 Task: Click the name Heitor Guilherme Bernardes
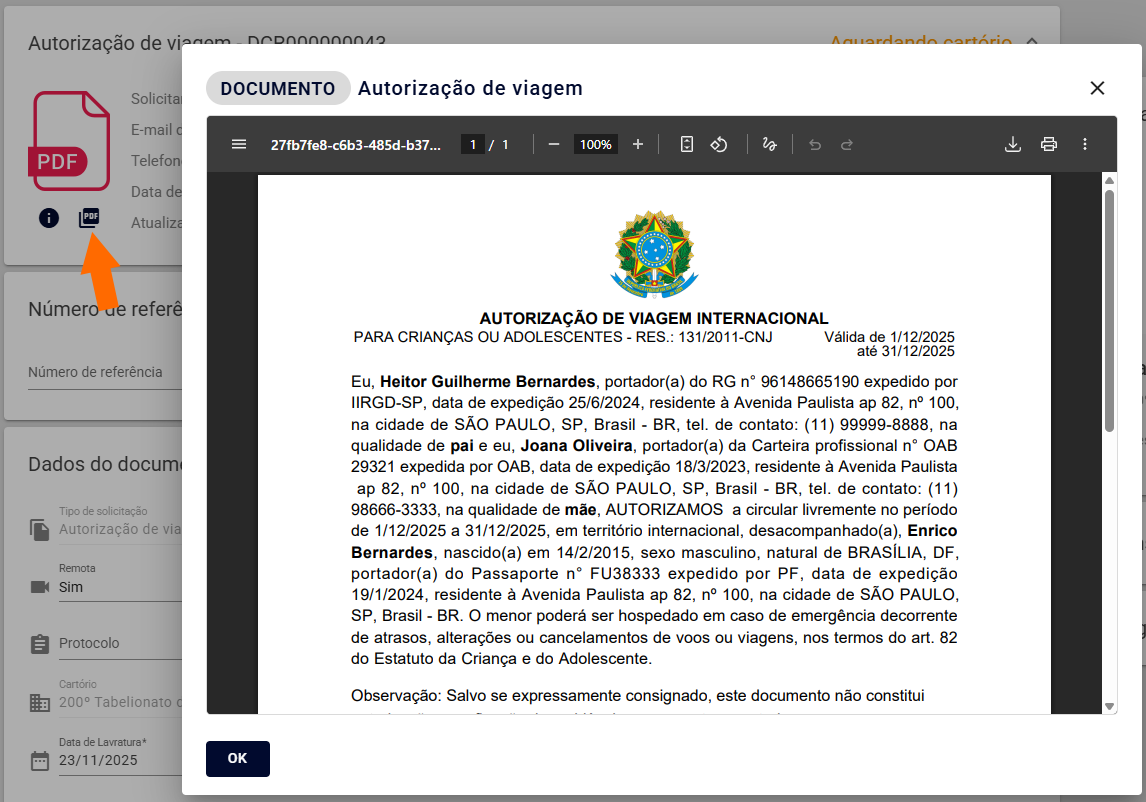point(487,382)
